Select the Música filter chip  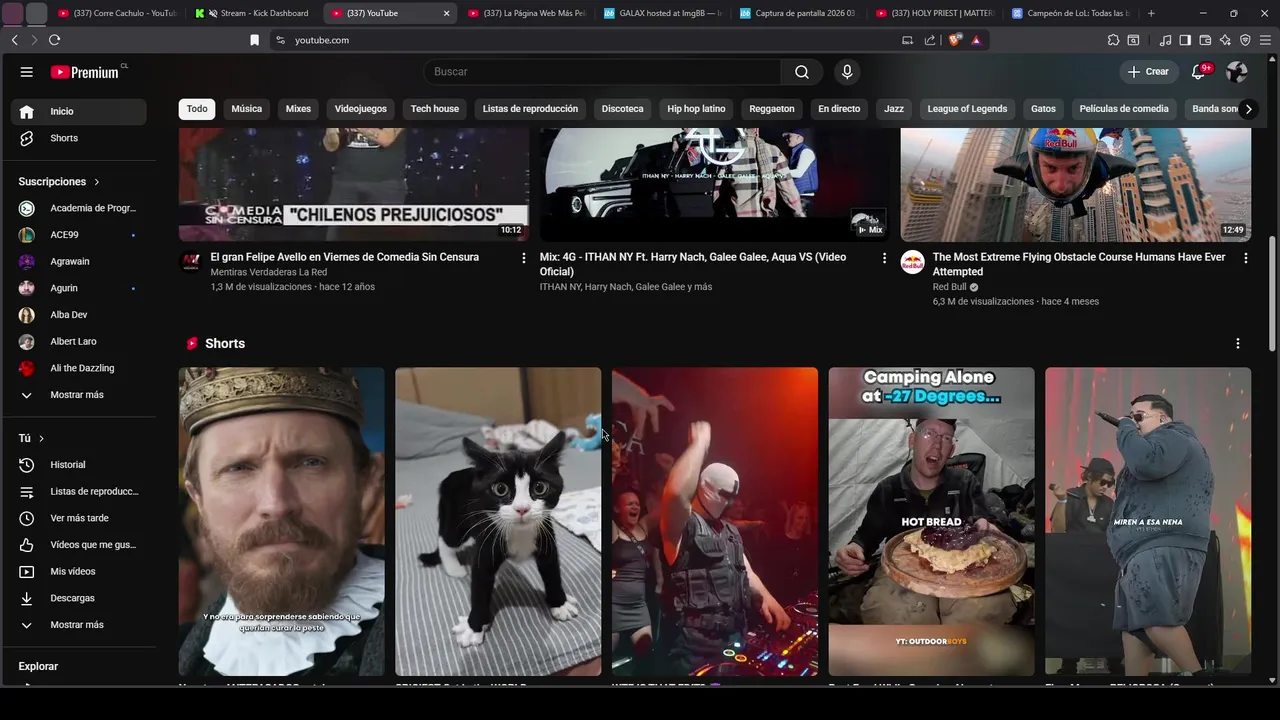click(246, 109)
